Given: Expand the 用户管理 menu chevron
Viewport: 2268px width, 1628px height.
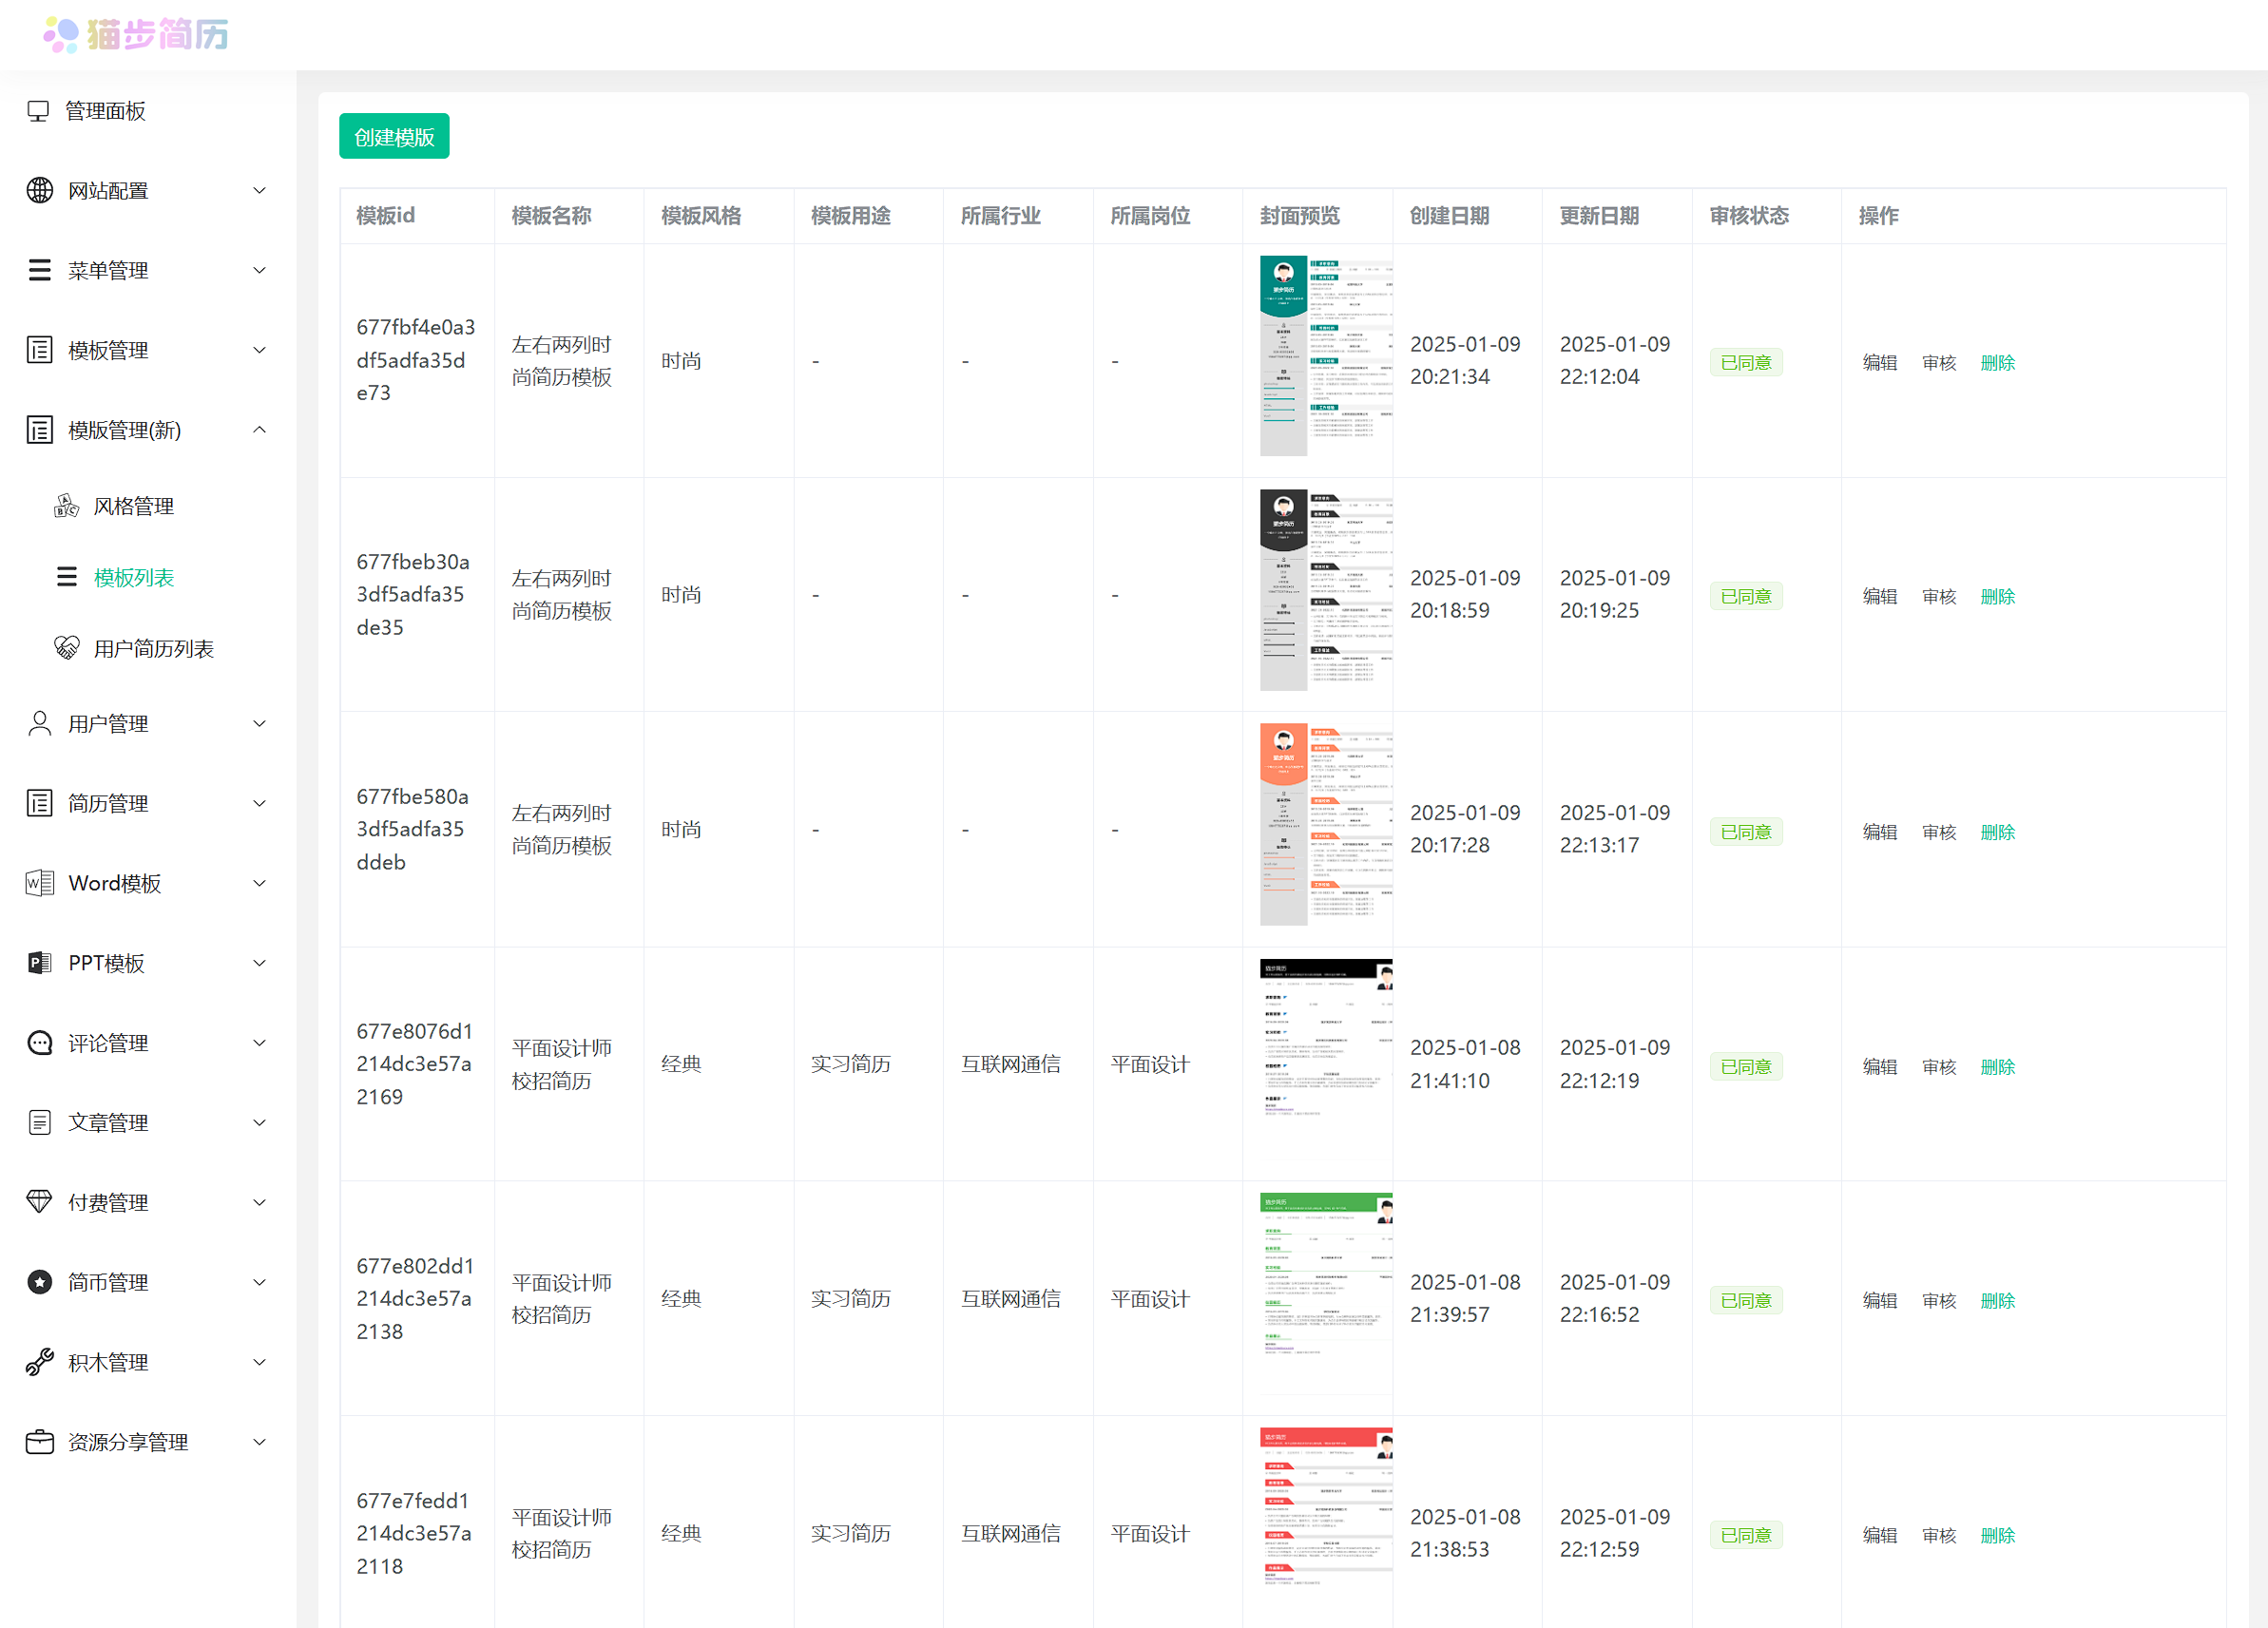Looking at the screenshot, I should coord(259,723).
